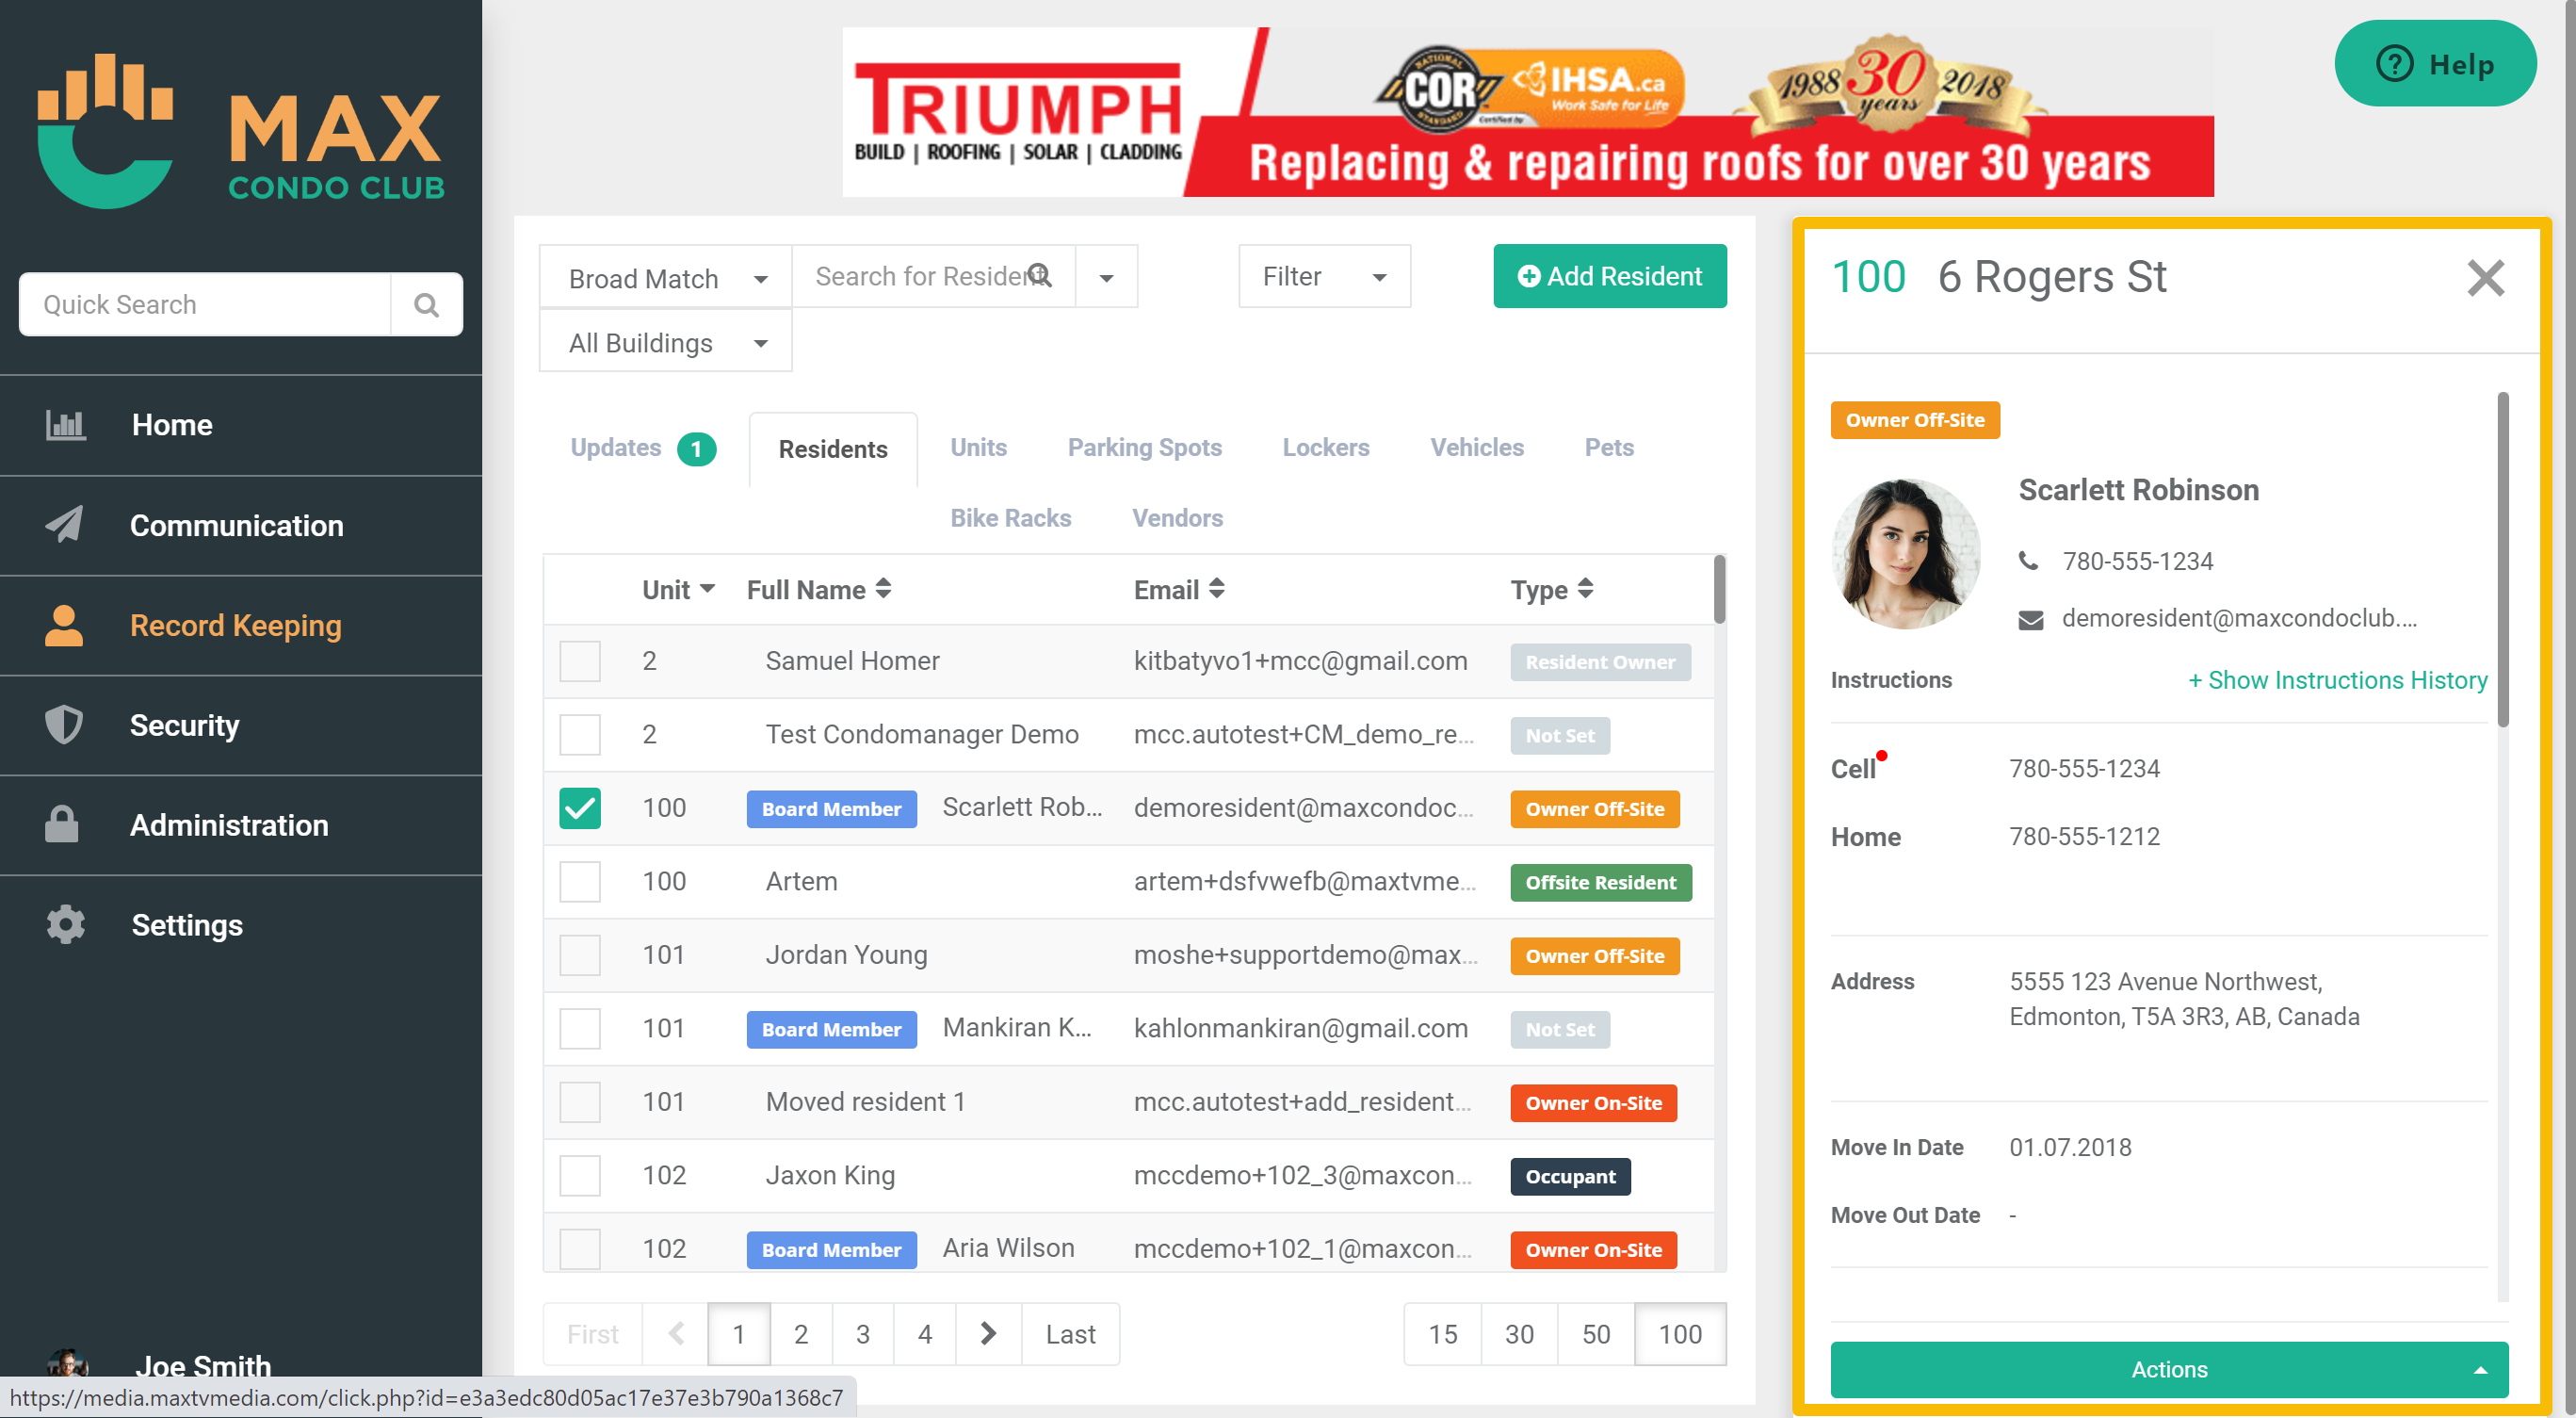
Task: Expand the All Buildings dropdown
Action: [x=666, y=343]
